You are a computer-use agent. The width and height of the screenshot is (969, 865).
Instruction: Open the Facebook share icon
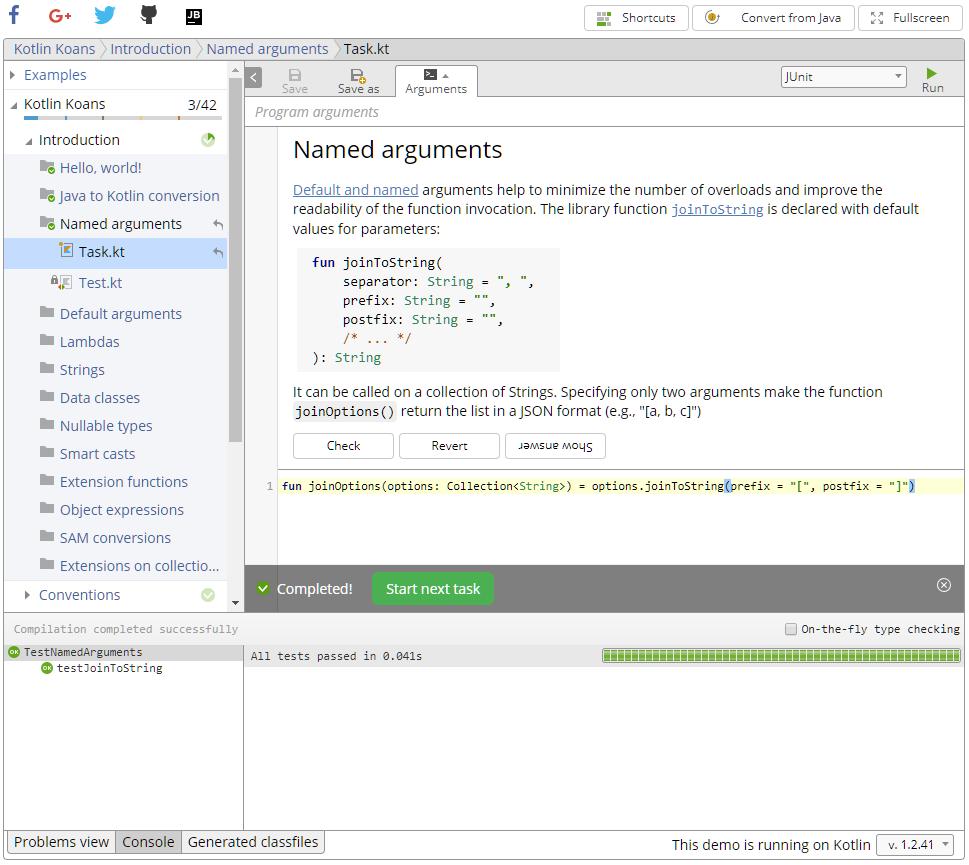(15, 15)
